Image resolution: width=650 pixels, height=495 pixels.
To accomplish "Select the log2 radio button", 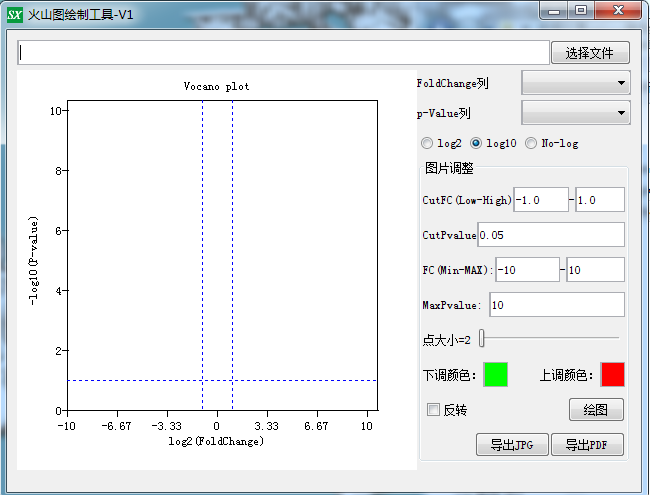I will click(x=428, y=143).
